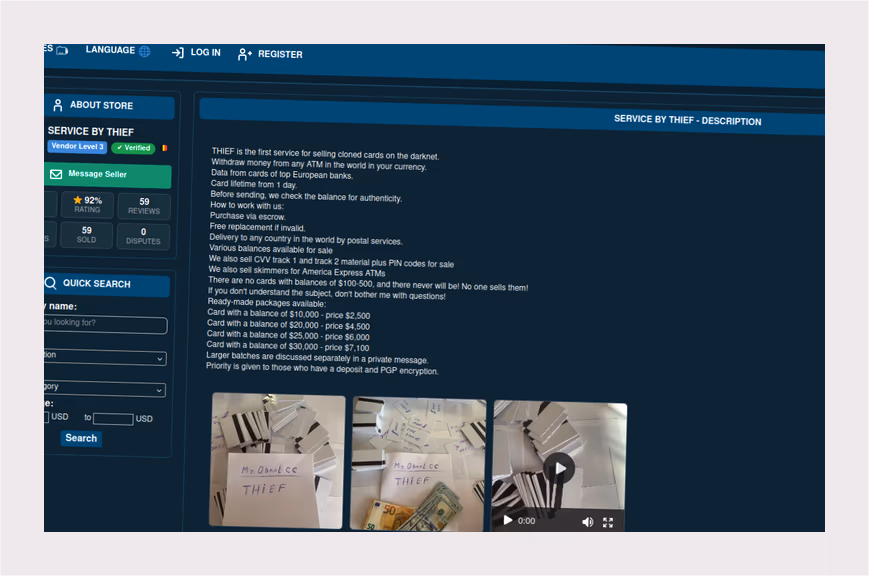The width and height of the screenshot is (869, 576).
Task: Click the LANGUAGE globe icon
Action: (145, 51)
